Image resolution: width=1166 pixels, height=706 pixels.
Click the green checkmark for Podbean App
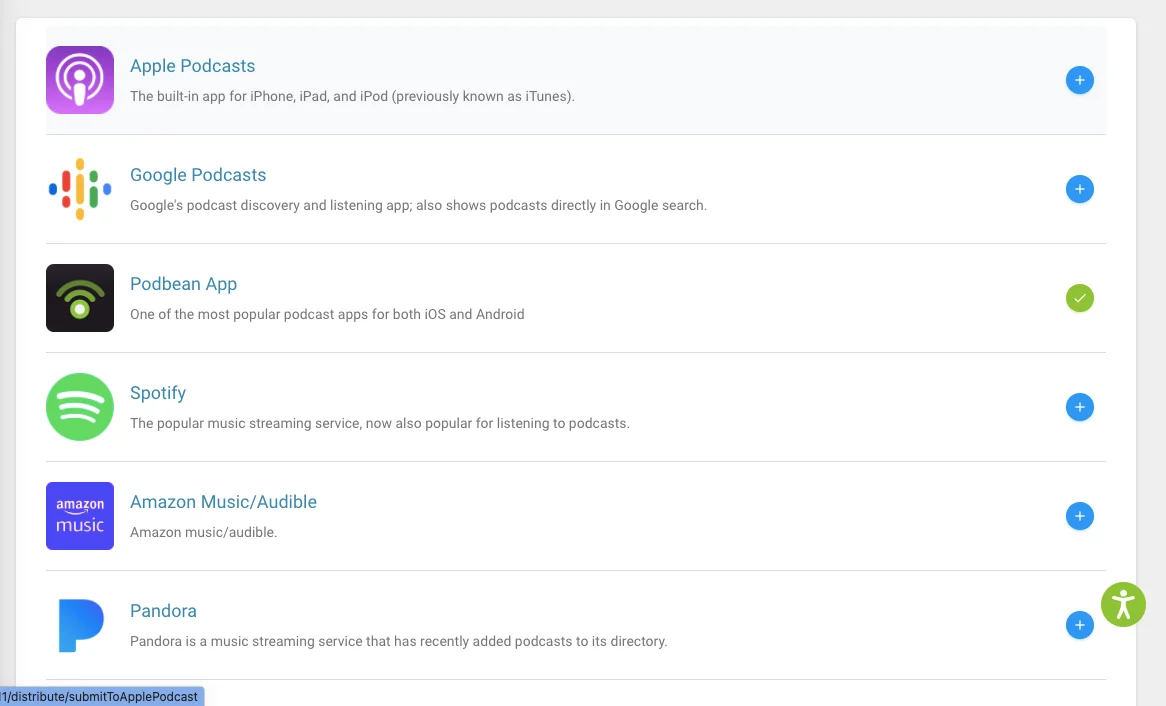pos(1079,298)
